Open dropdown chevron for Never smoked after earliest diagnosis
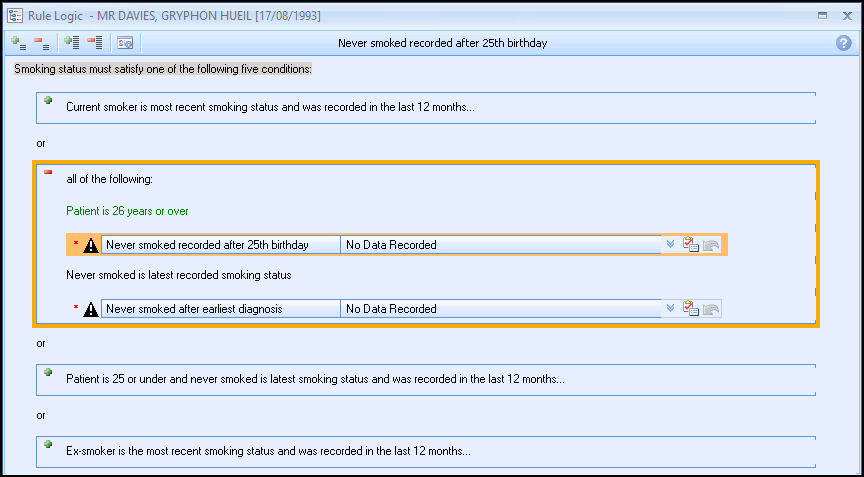The height and width of the screenshot is (477, 864). click(x=670, y=308)
